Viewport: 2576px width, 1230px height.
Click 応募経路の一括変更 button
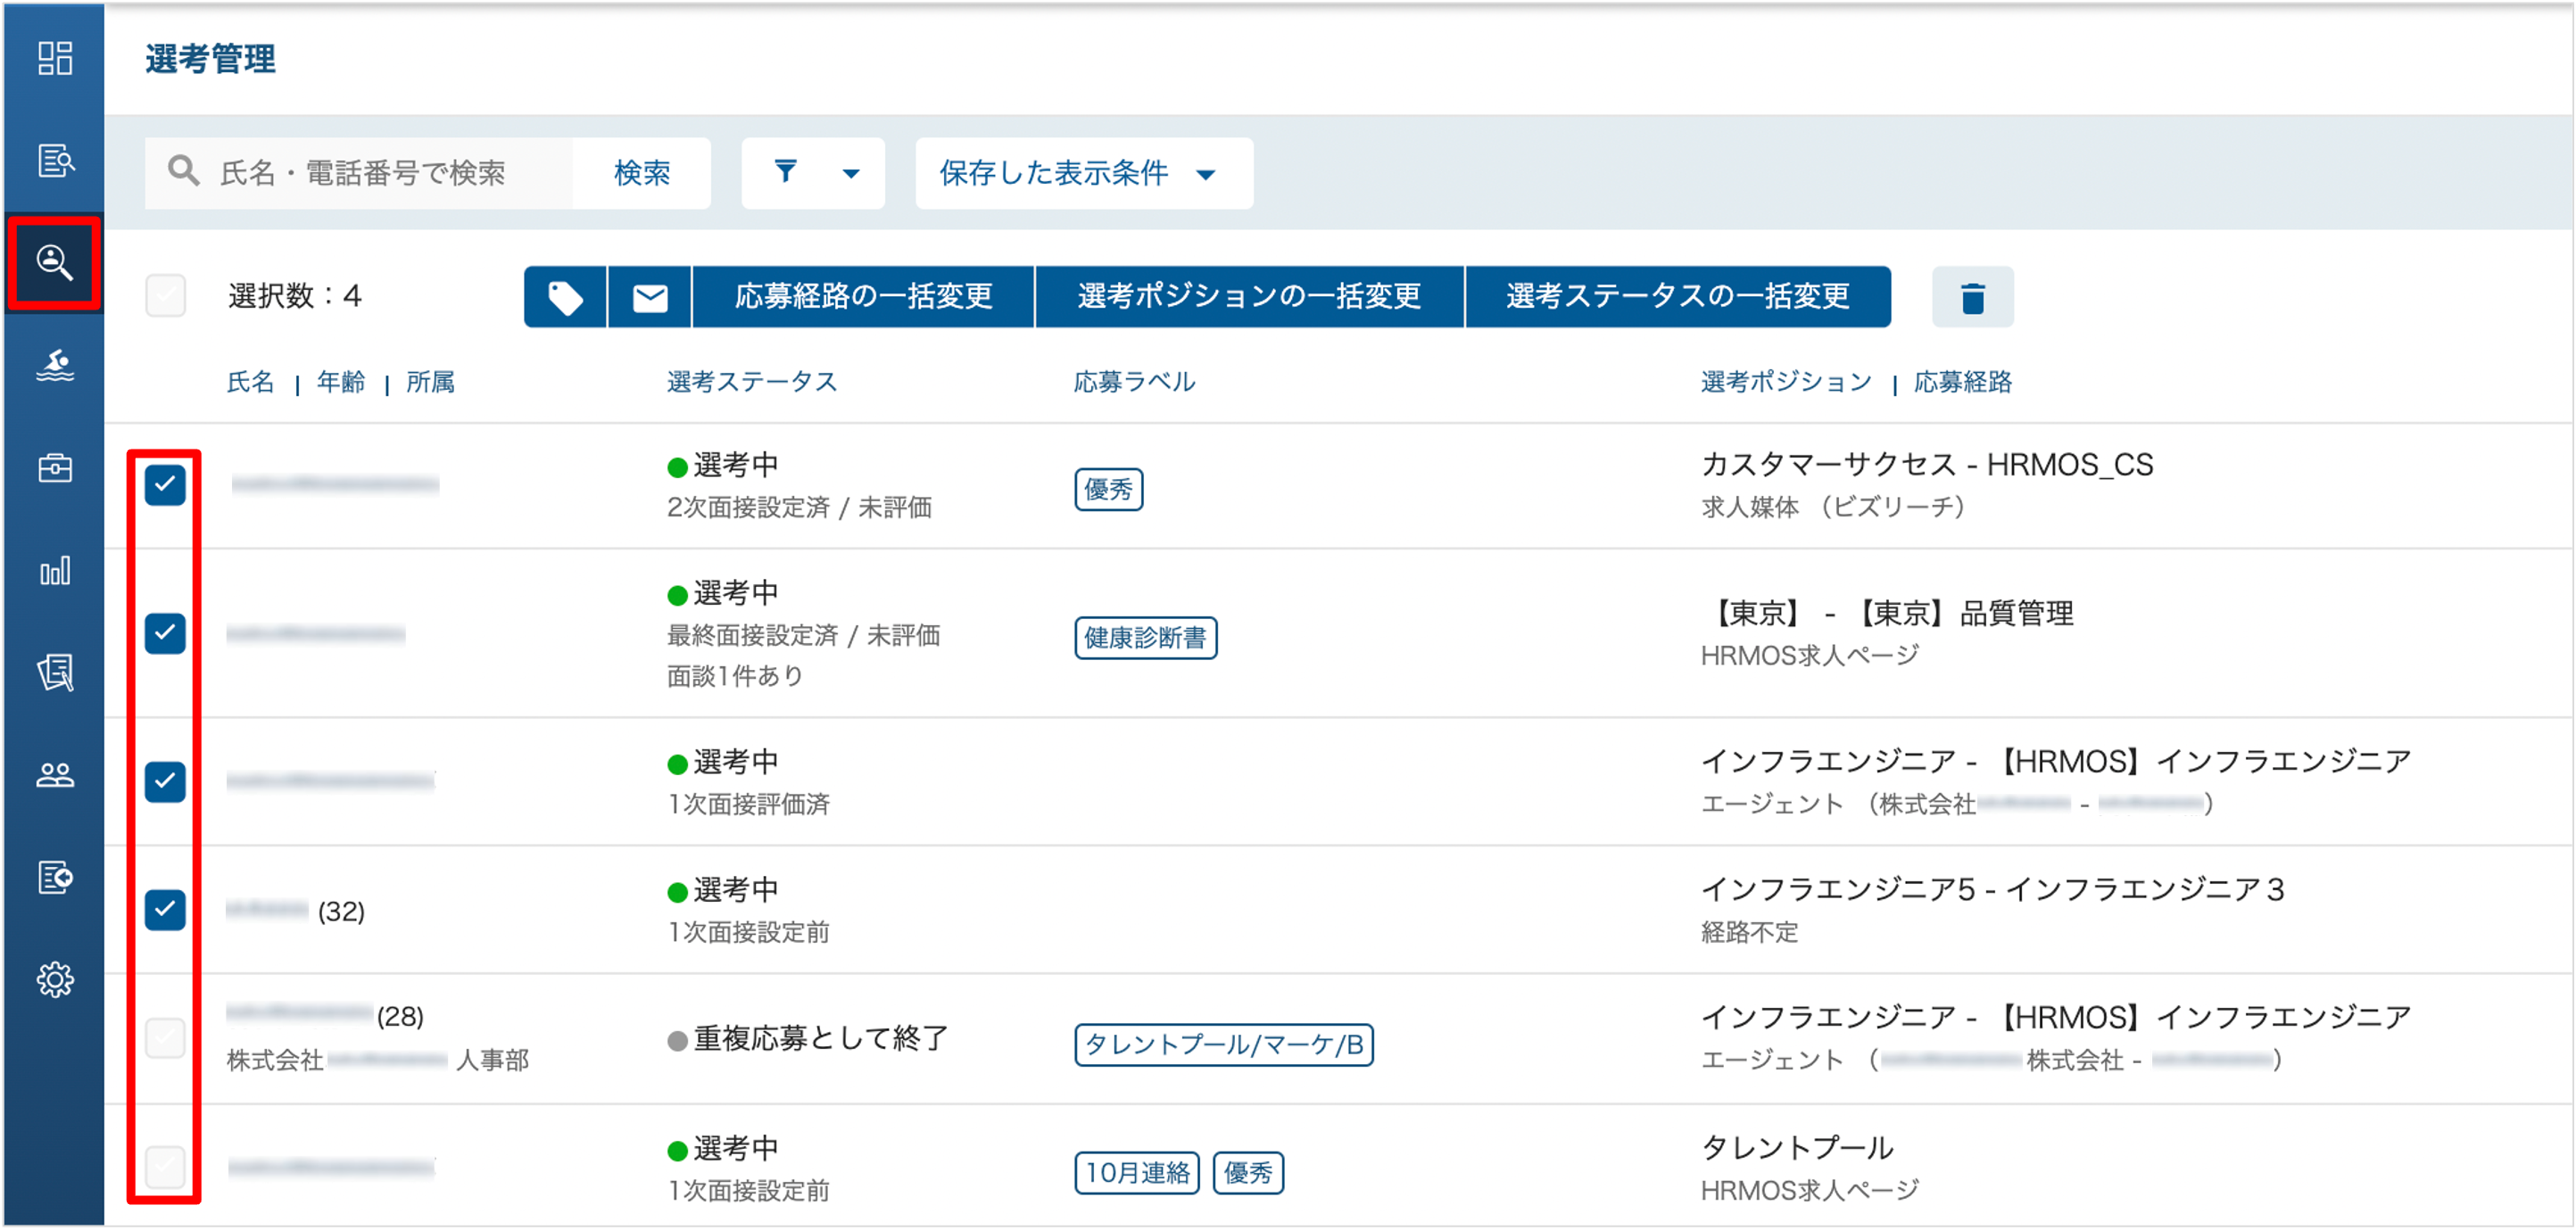(x=863, y=297)
